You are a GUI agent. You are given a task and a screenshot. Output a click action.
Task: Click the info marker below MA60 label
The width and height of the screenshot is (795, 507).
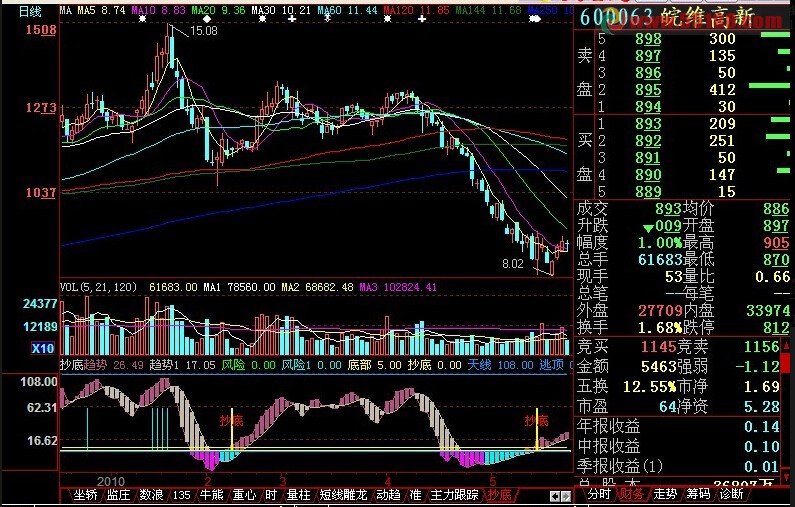point(328,18)
